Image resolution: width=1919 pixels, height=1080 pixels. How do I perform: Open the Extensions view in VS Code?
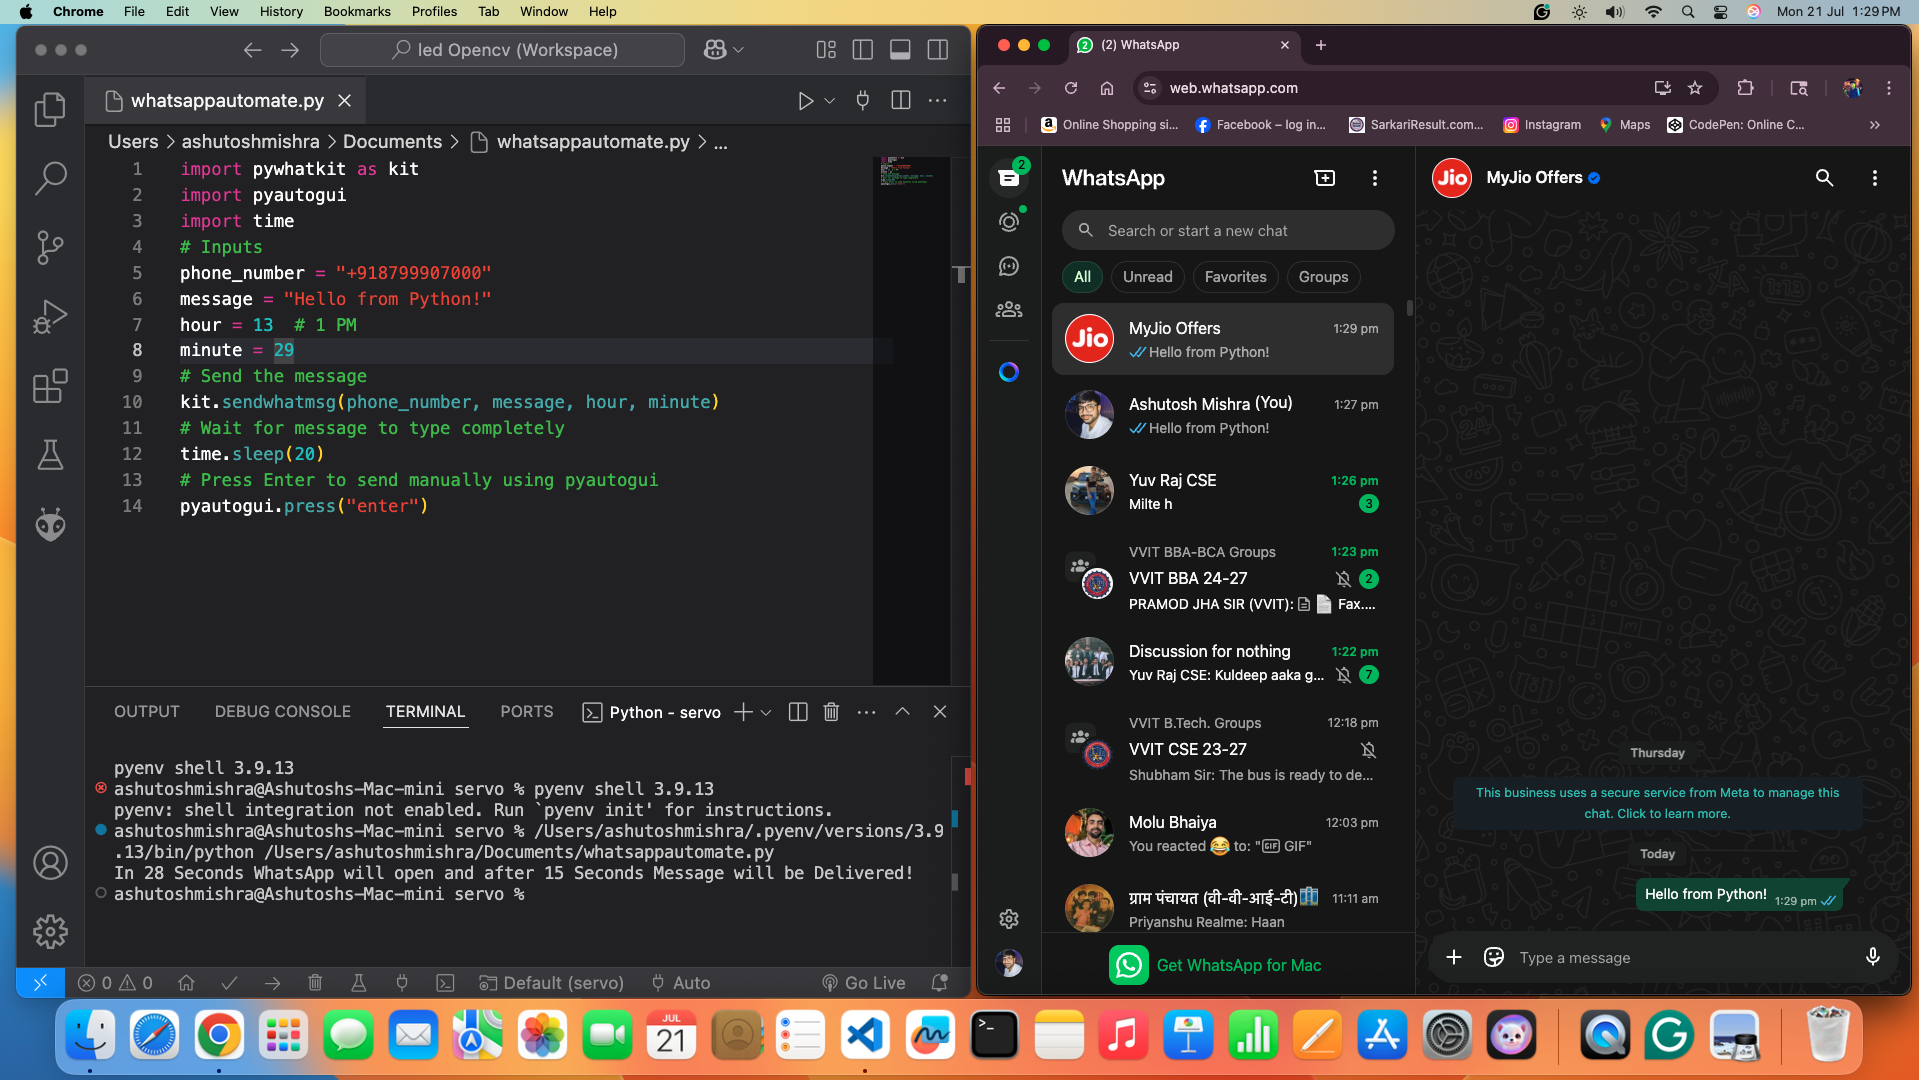[50, 385]
